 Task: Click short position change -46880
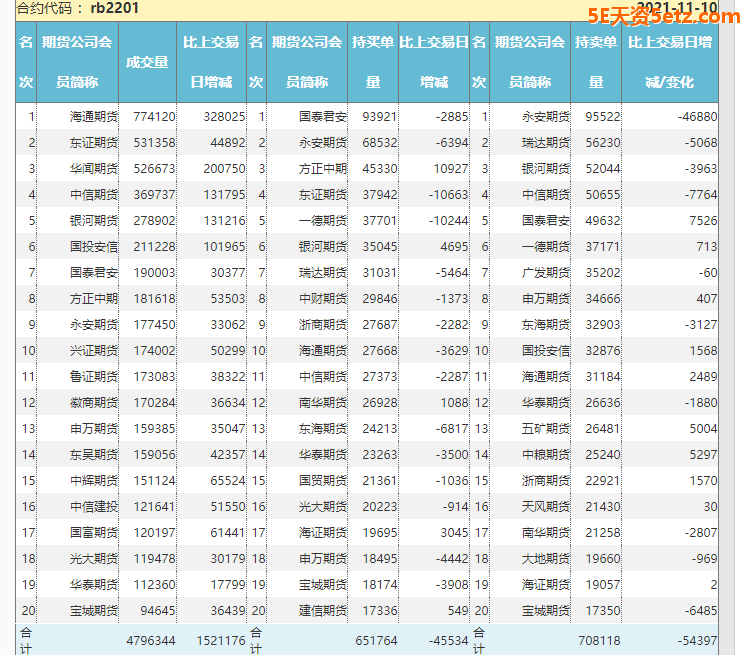tap(697, 116)
